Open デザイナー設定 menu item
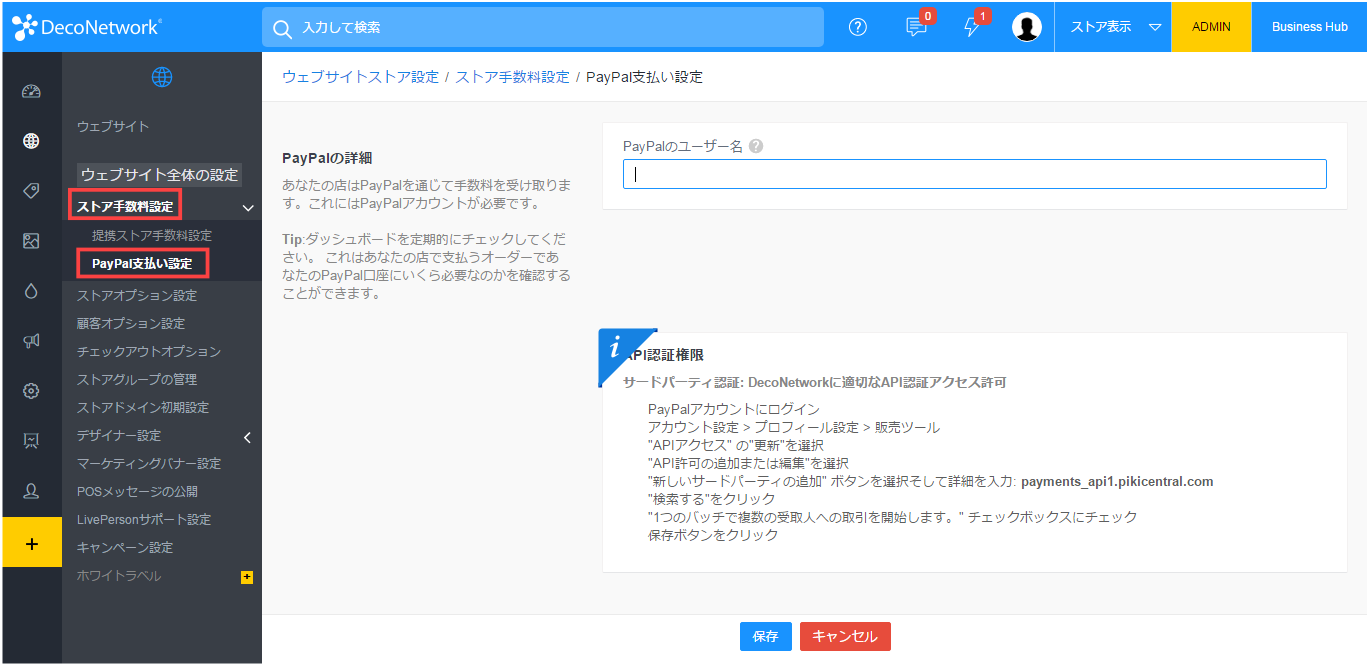This screenshot has width=1368, height=665. tap(119, 436)
